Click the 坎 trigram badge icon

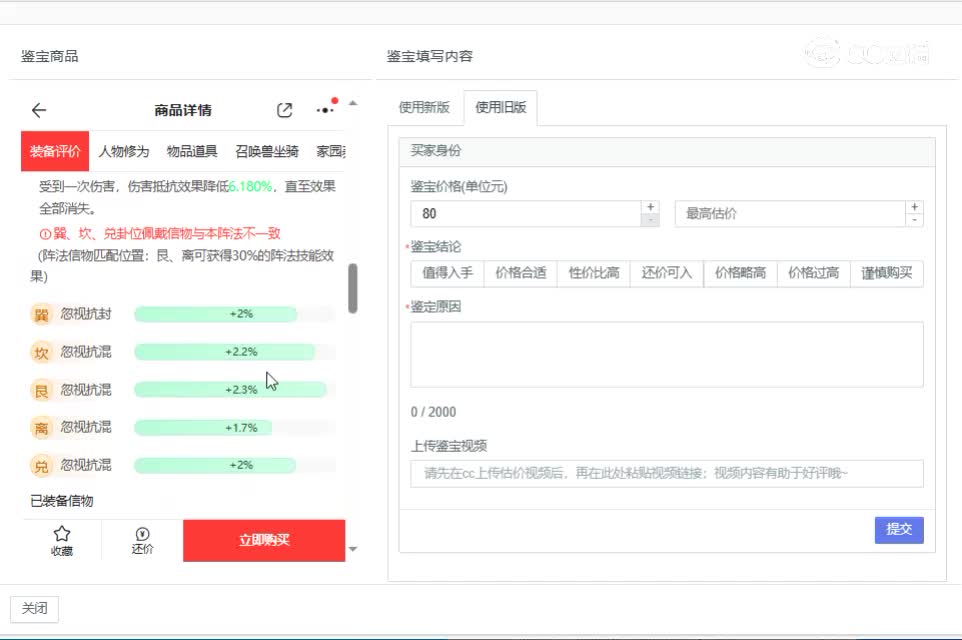coord(42,353)
